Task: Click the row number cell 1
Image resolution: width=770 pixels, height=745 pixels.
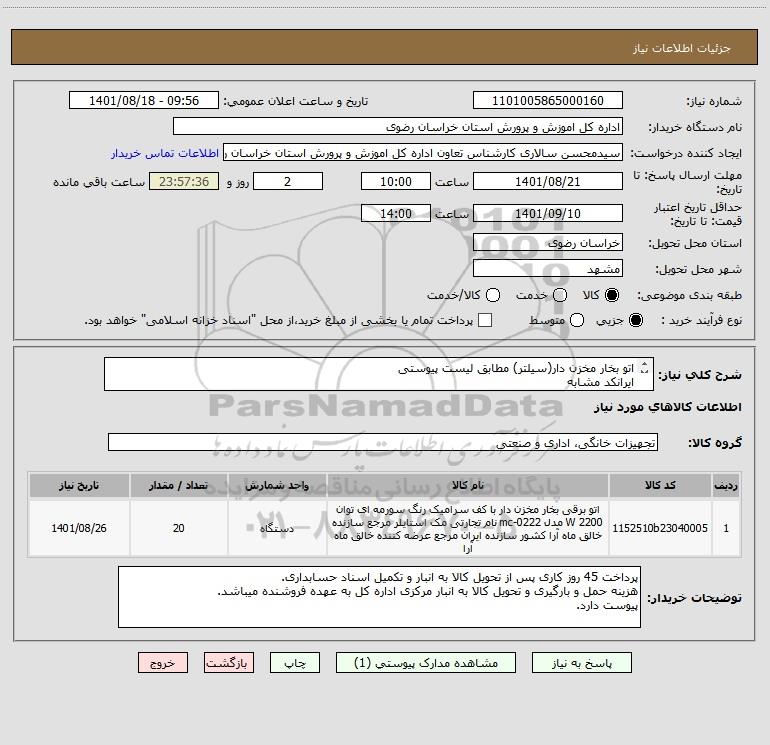Action: pos(726,528)
